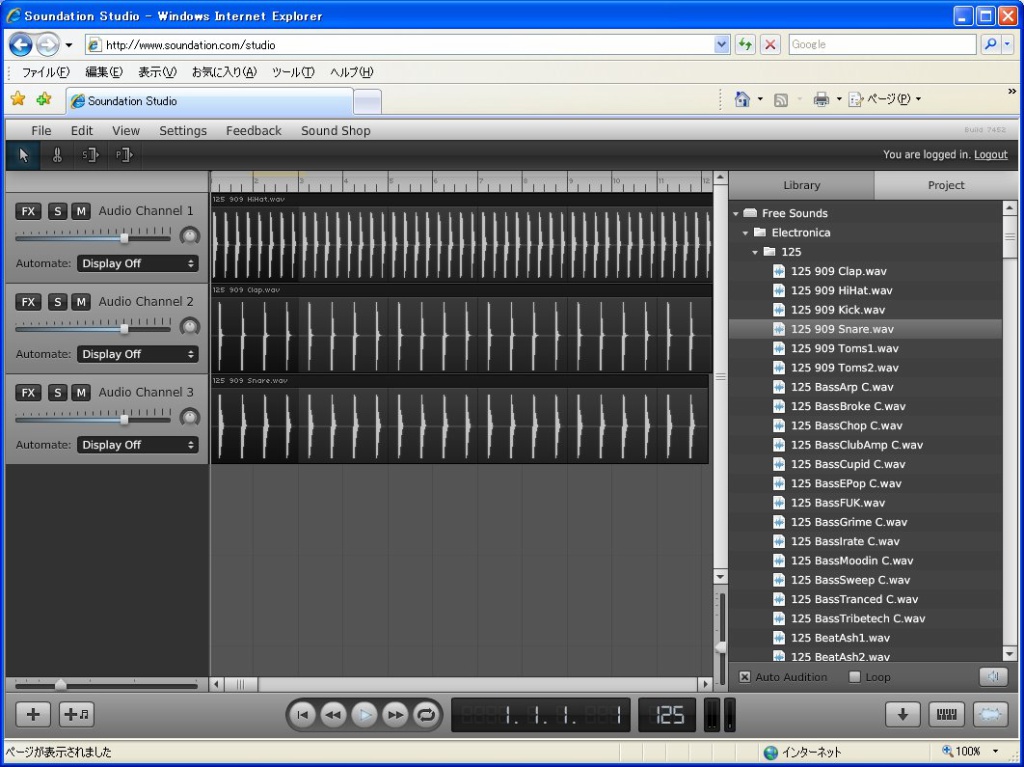Click the download arrow button
This screenshot has width=1024, height=767.
[x=903, y=714]
